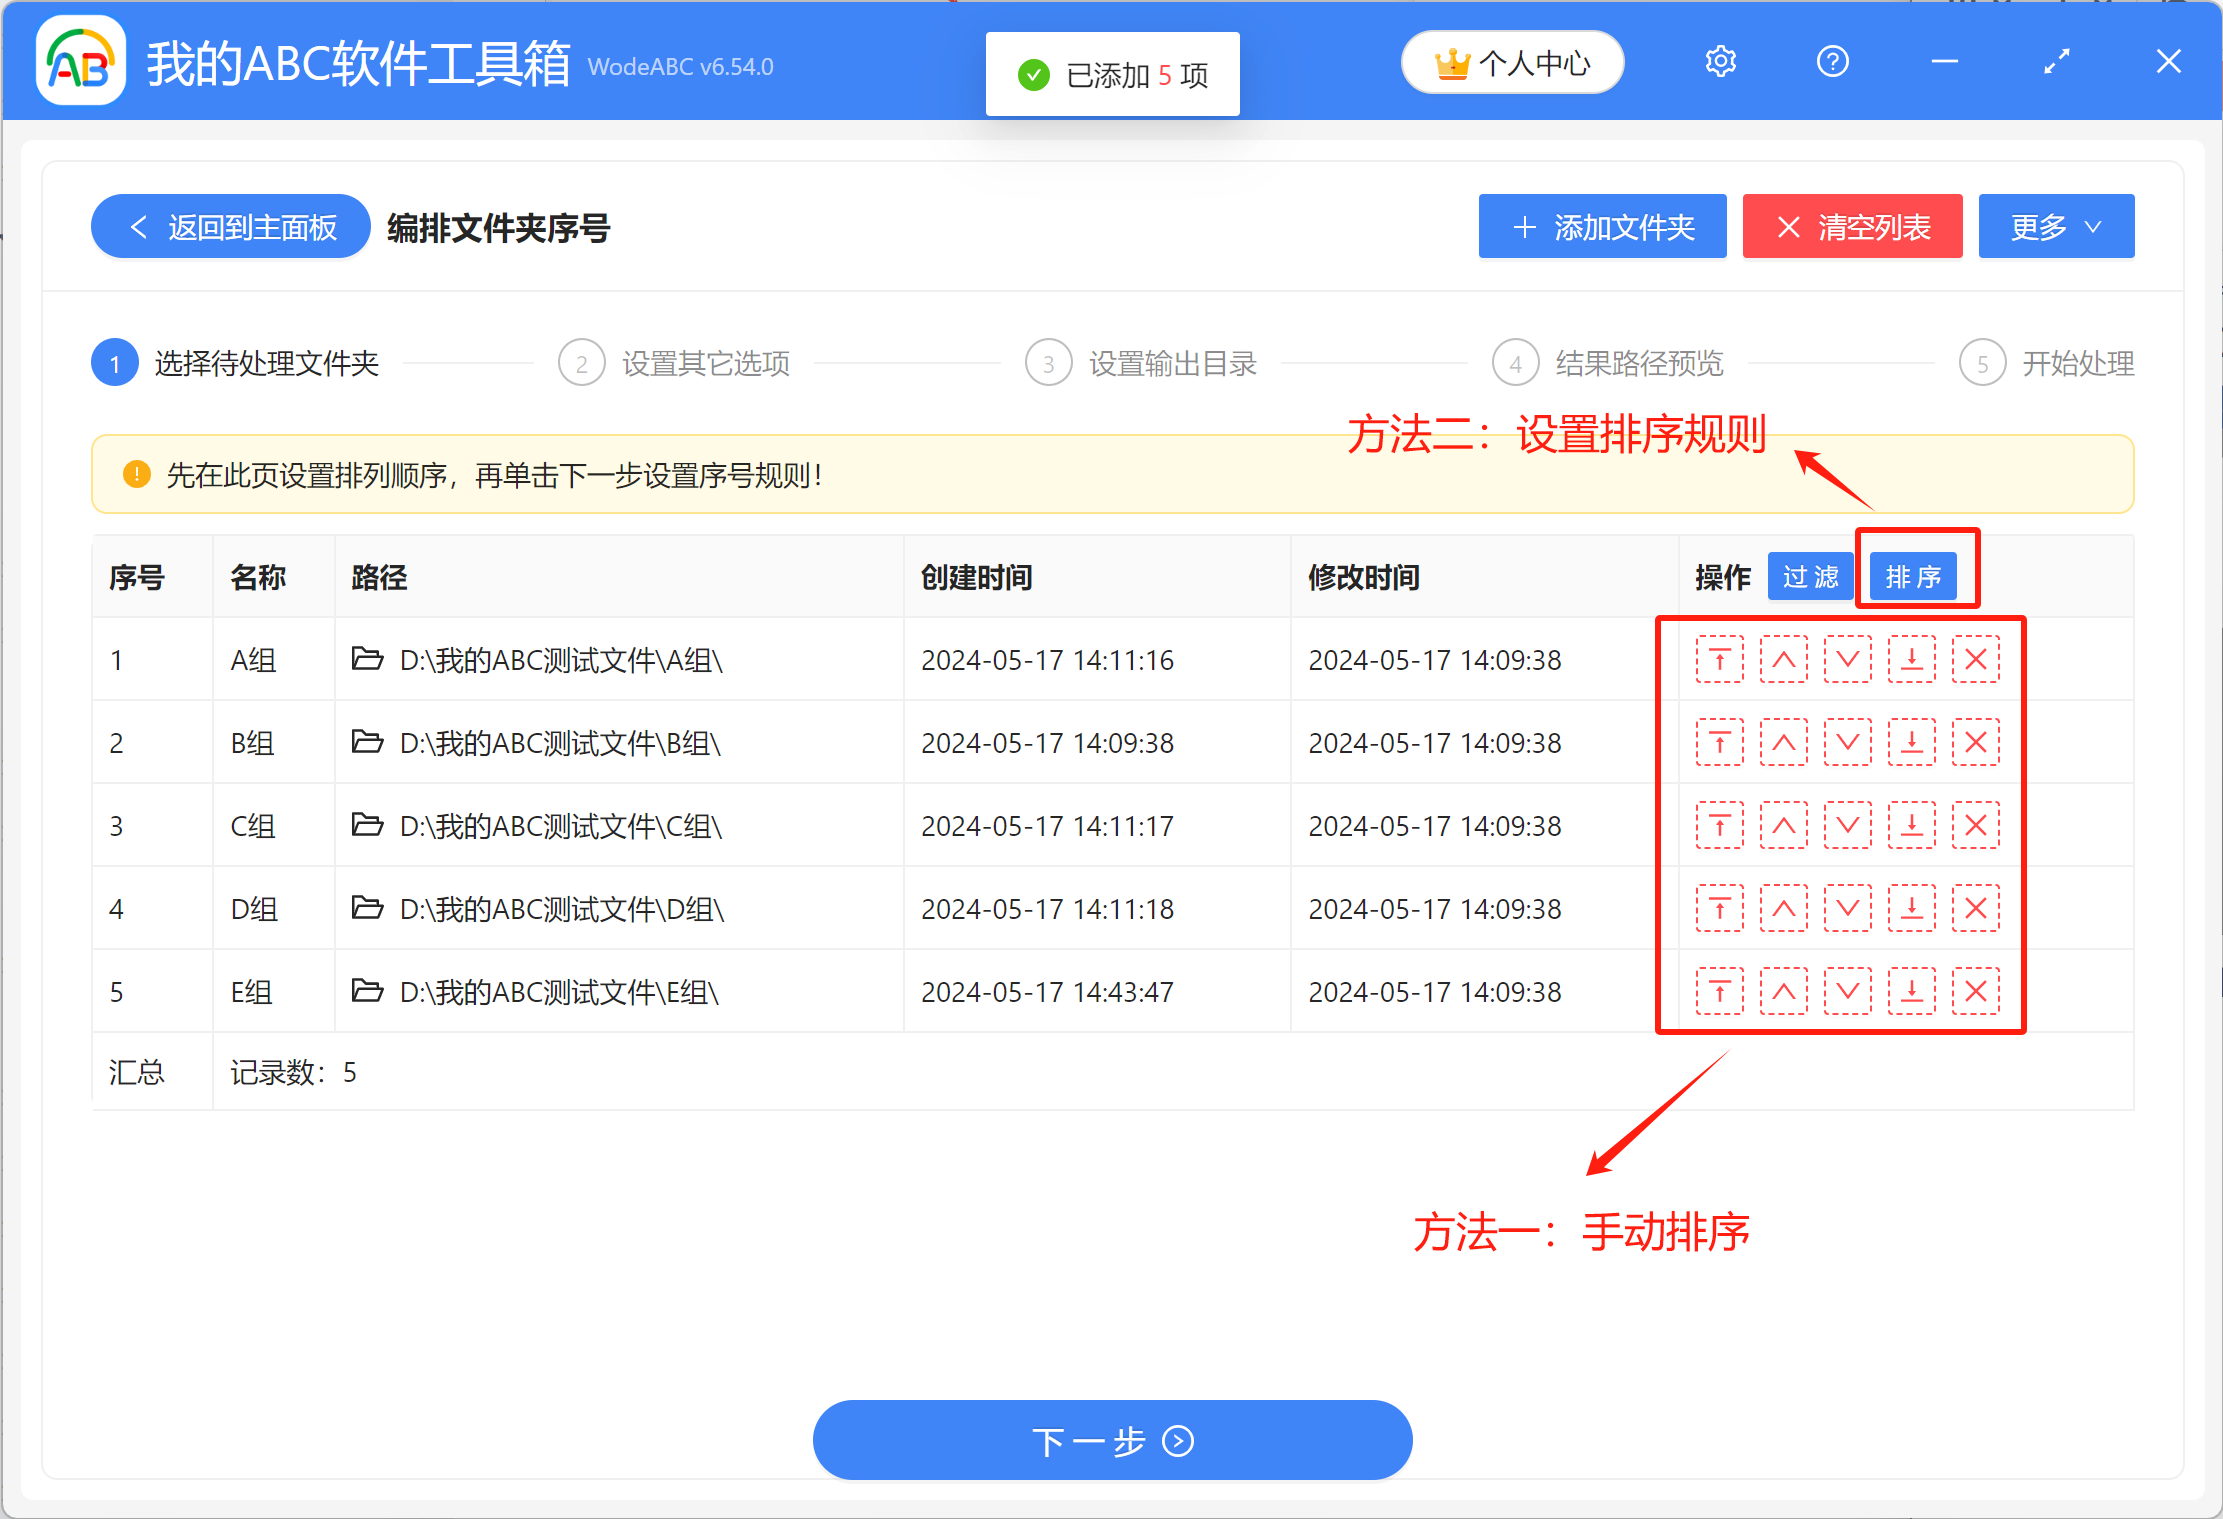Move D组 up one position
This screenshot has width=2223, height=1519.
pyautogui.click(x=1783, y=908)
